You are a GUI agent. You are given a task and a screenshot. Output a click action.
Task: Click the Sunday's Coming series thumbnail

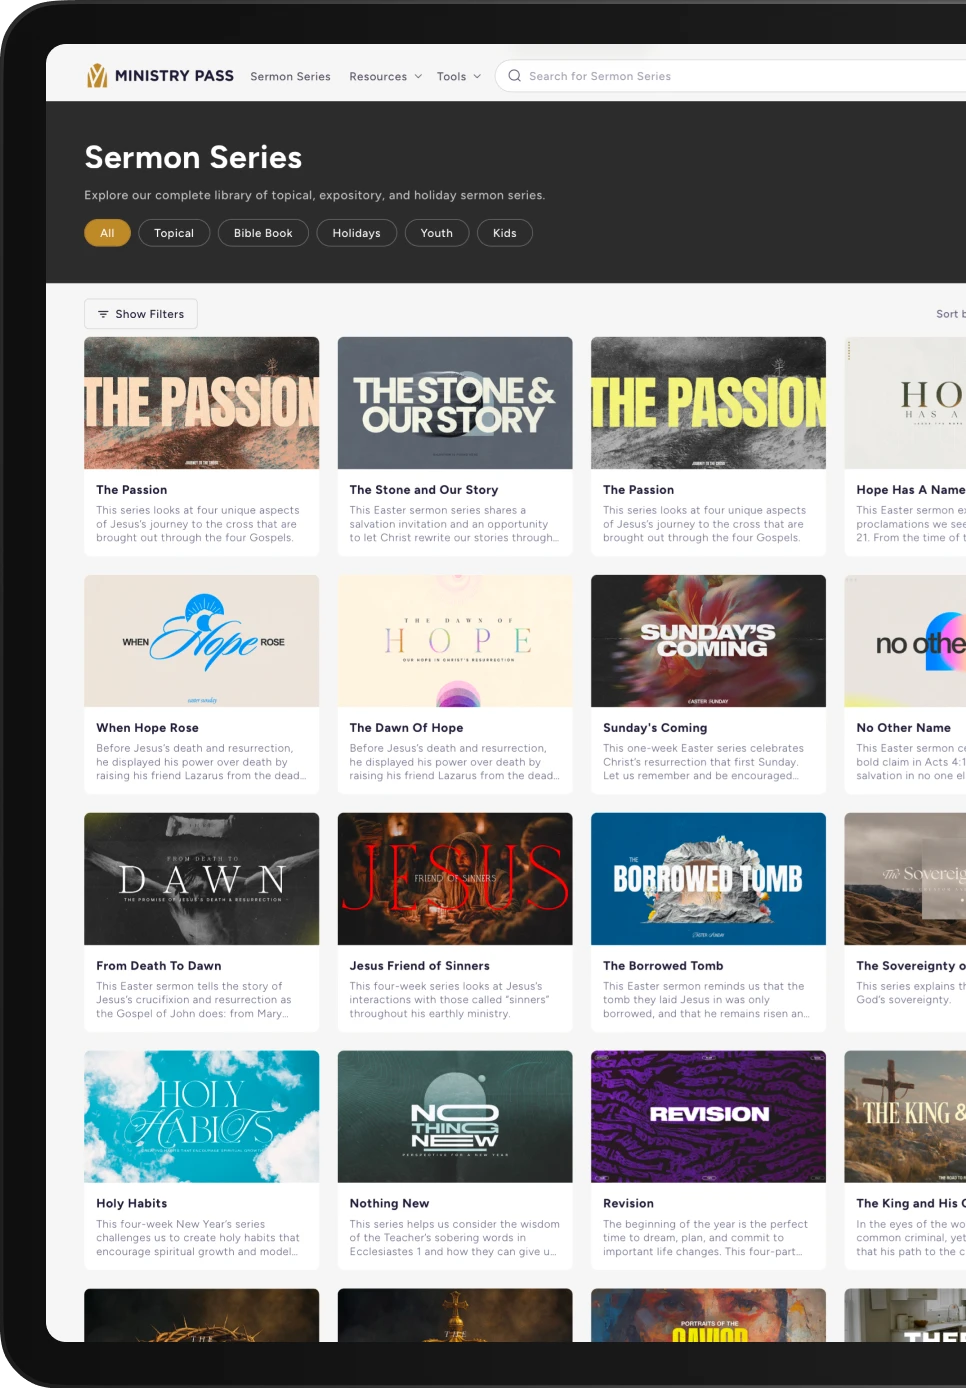(x=708, y=640)
